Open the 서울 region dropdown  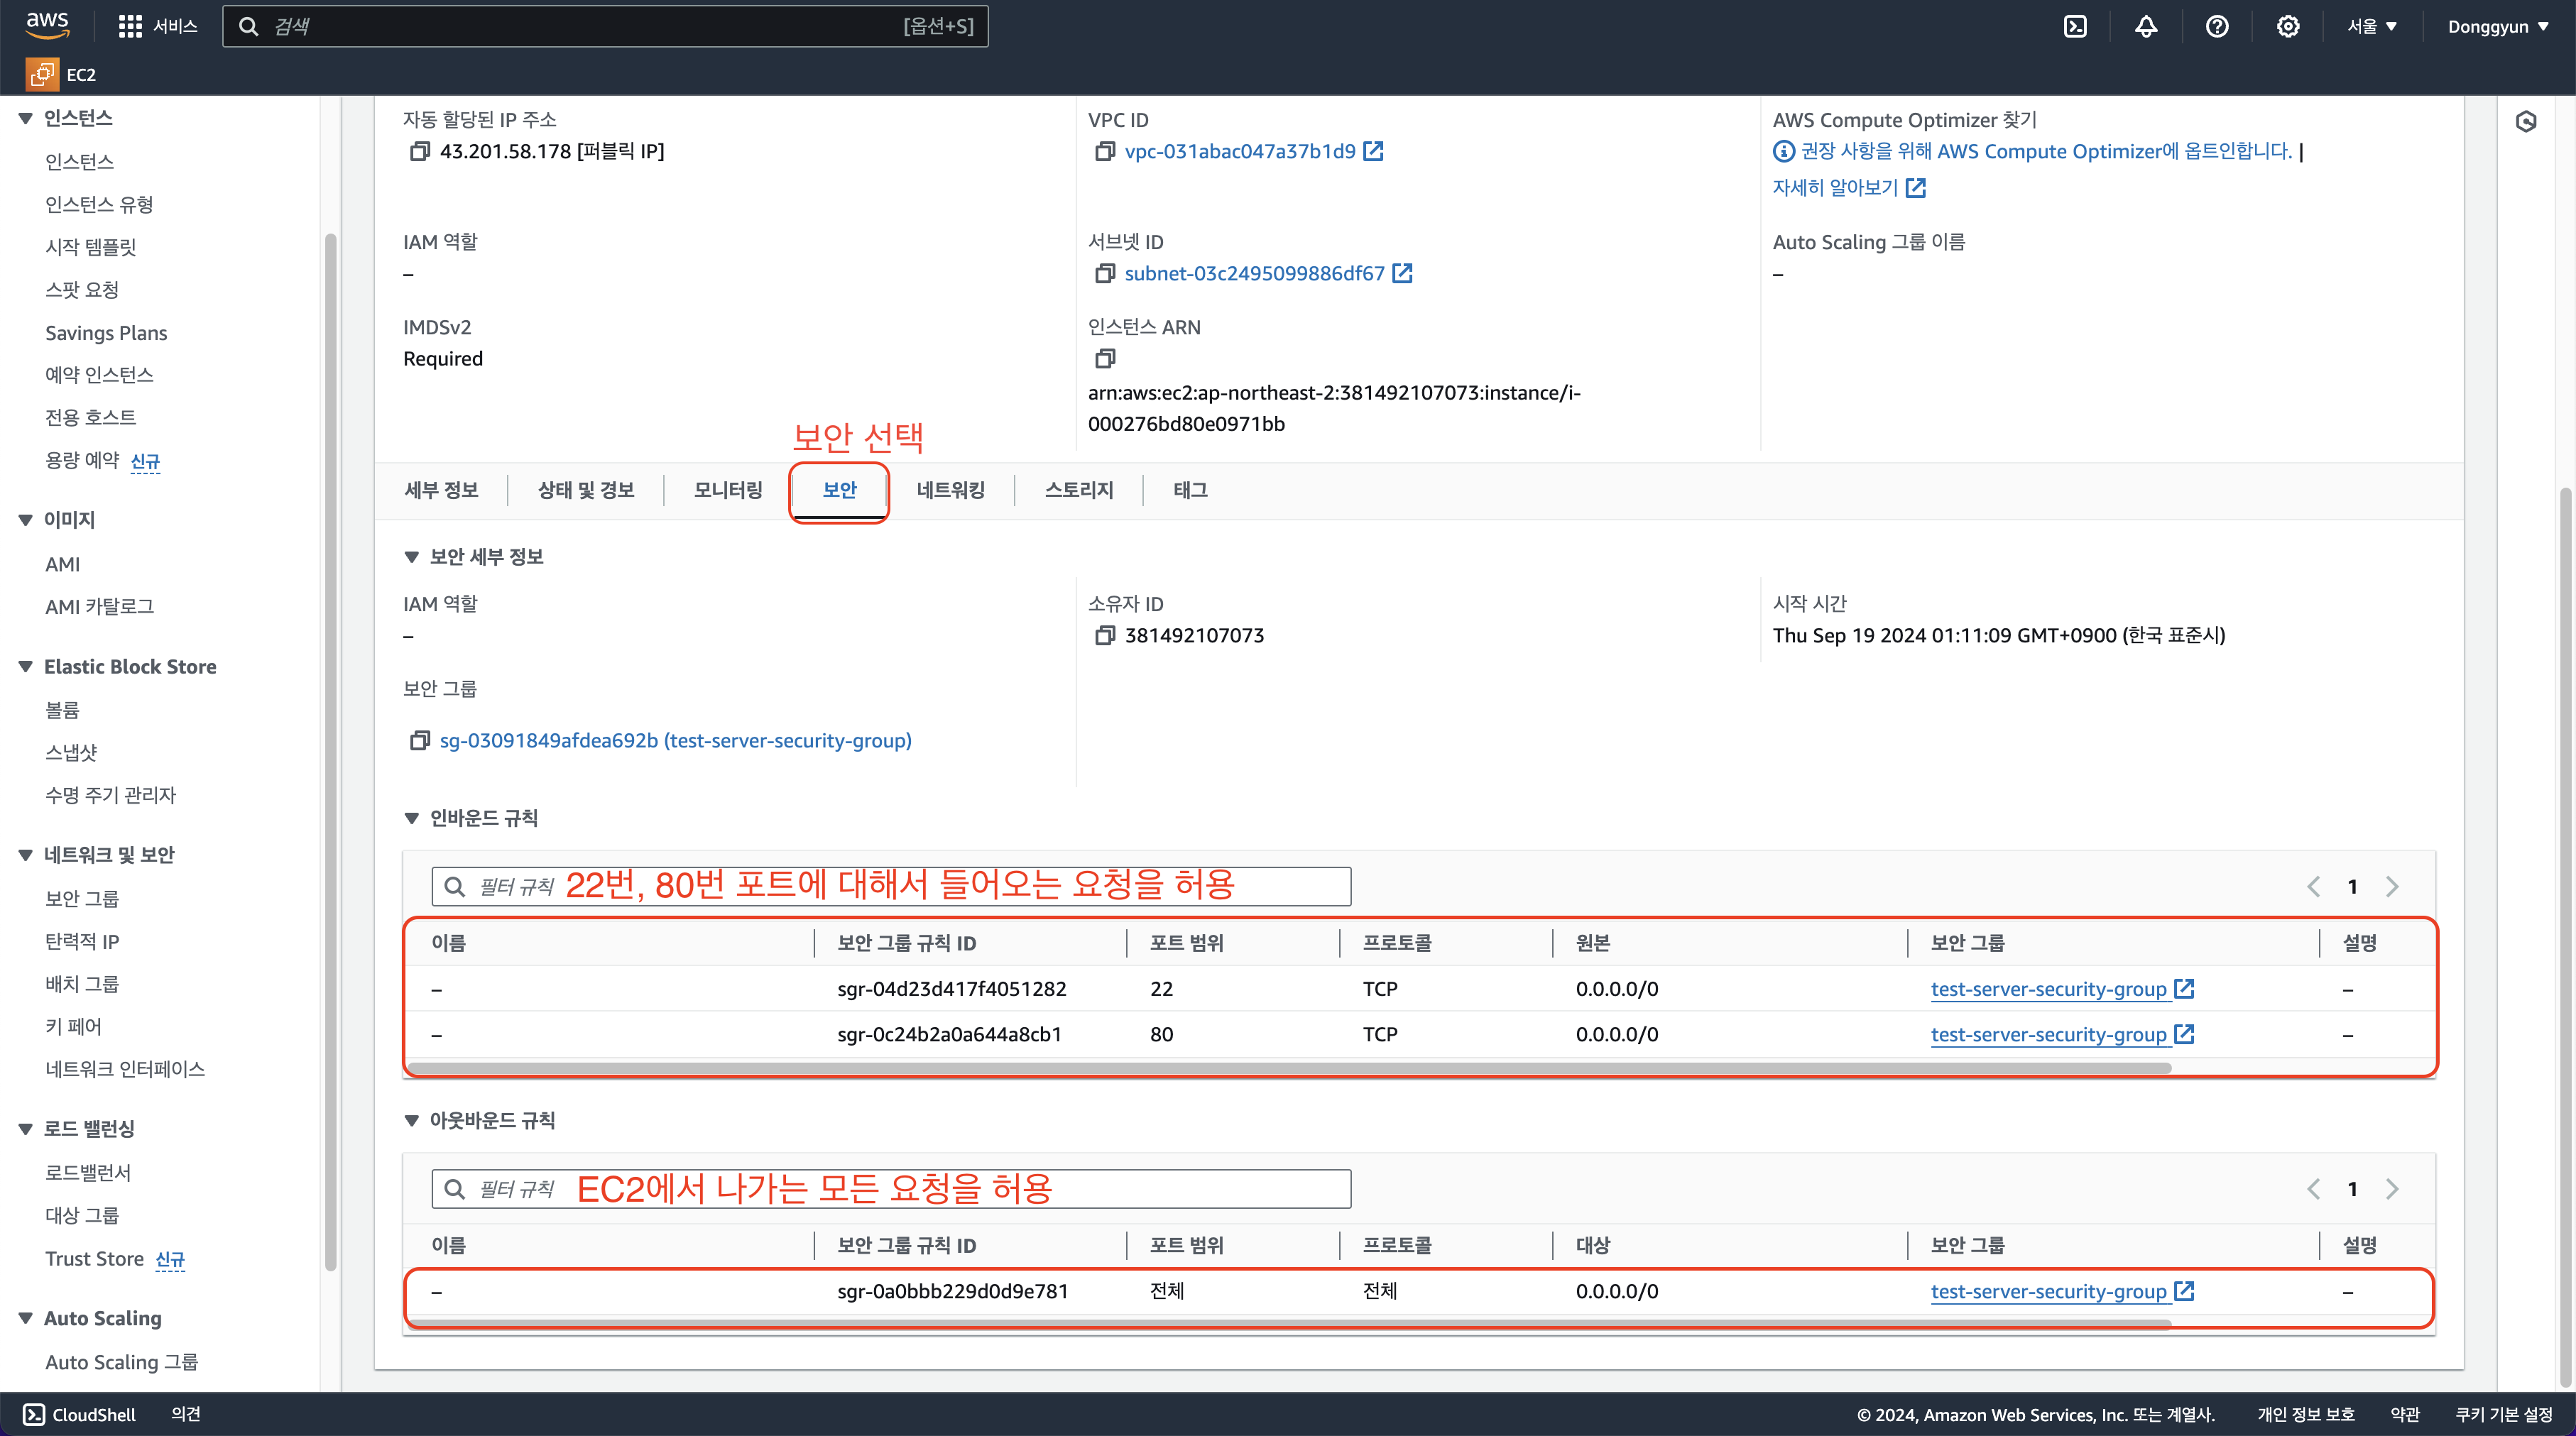click(x=2372, y=27)
